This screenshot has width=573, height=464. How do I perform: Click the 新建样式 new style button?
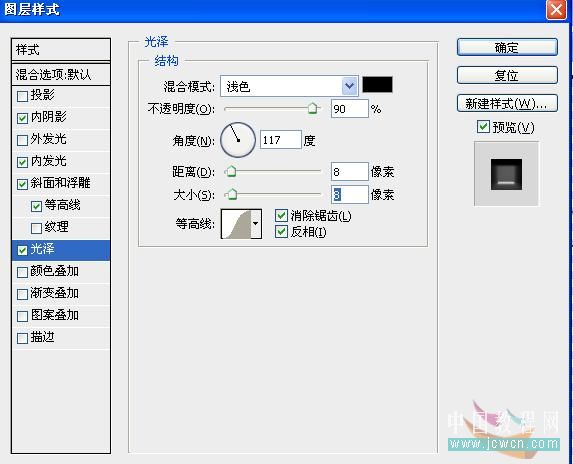507,103
